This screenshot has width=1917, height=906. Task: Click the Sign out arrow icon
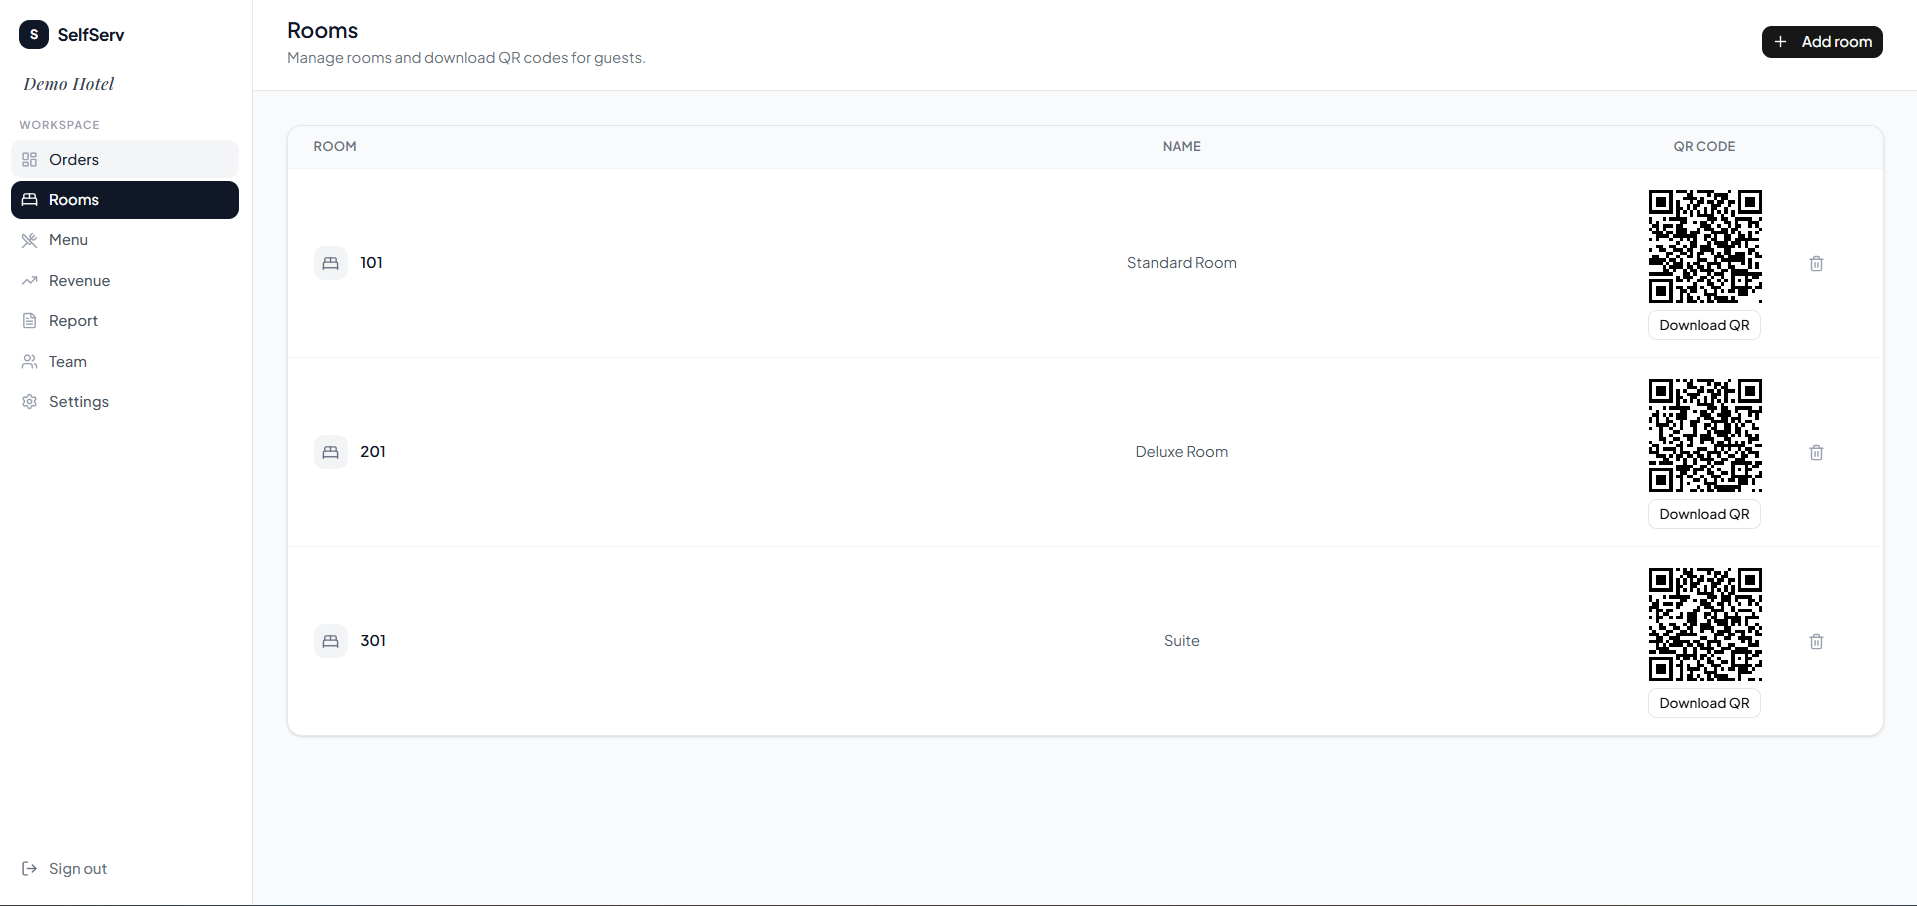point(30,868)
